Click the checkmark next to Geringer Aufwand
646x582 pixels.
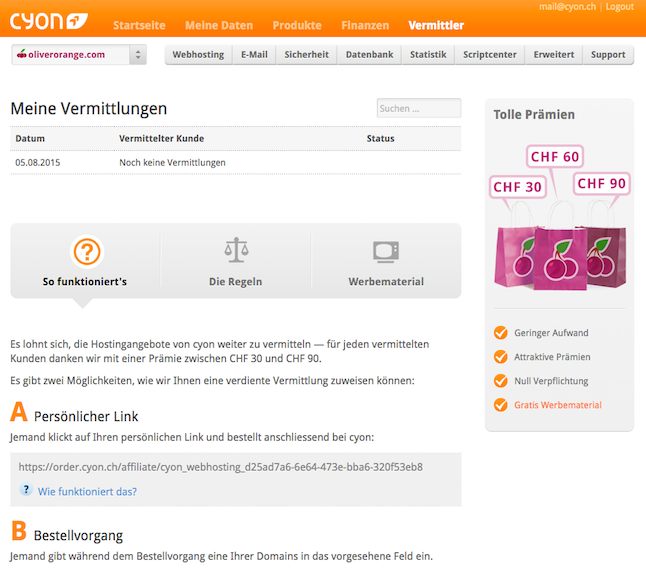(x=501, y=332)
